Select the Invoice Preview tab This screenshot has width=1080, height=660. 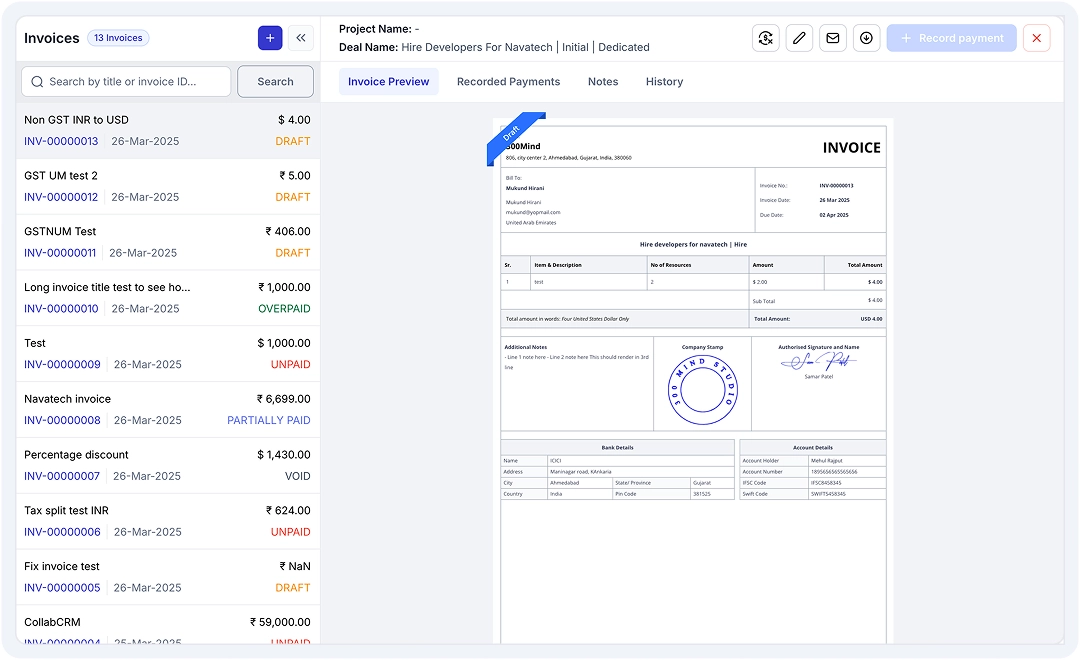pos(388,82)
